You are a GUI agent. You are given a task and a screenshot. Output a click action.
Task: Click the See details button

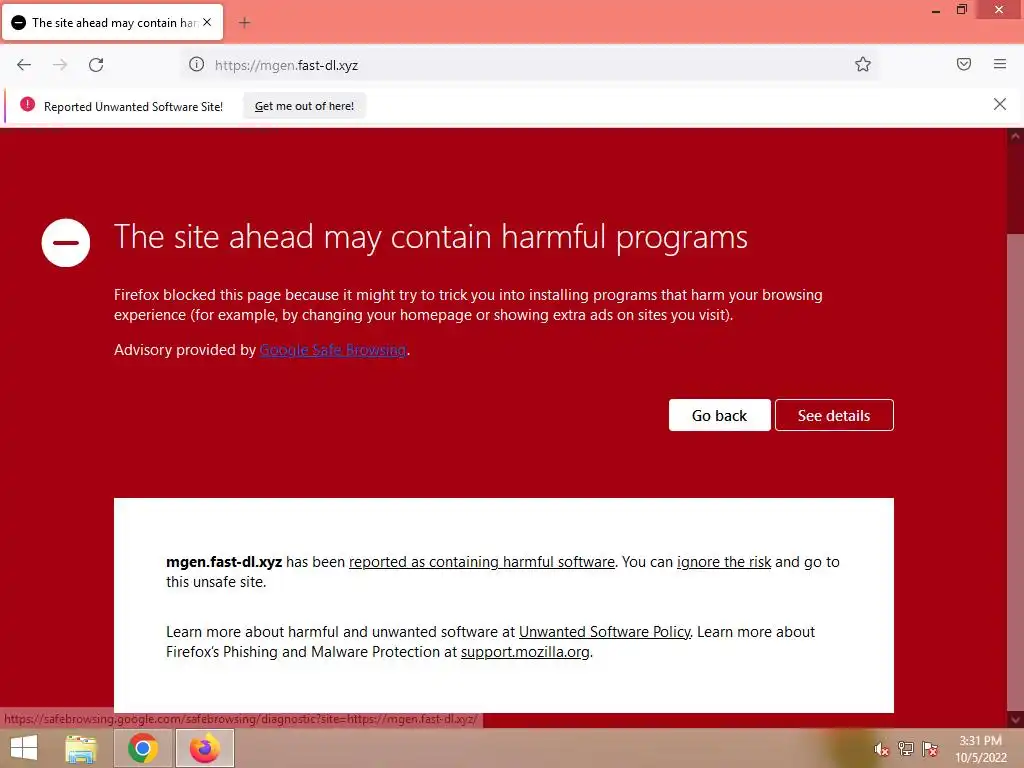(x=834, y=415)
